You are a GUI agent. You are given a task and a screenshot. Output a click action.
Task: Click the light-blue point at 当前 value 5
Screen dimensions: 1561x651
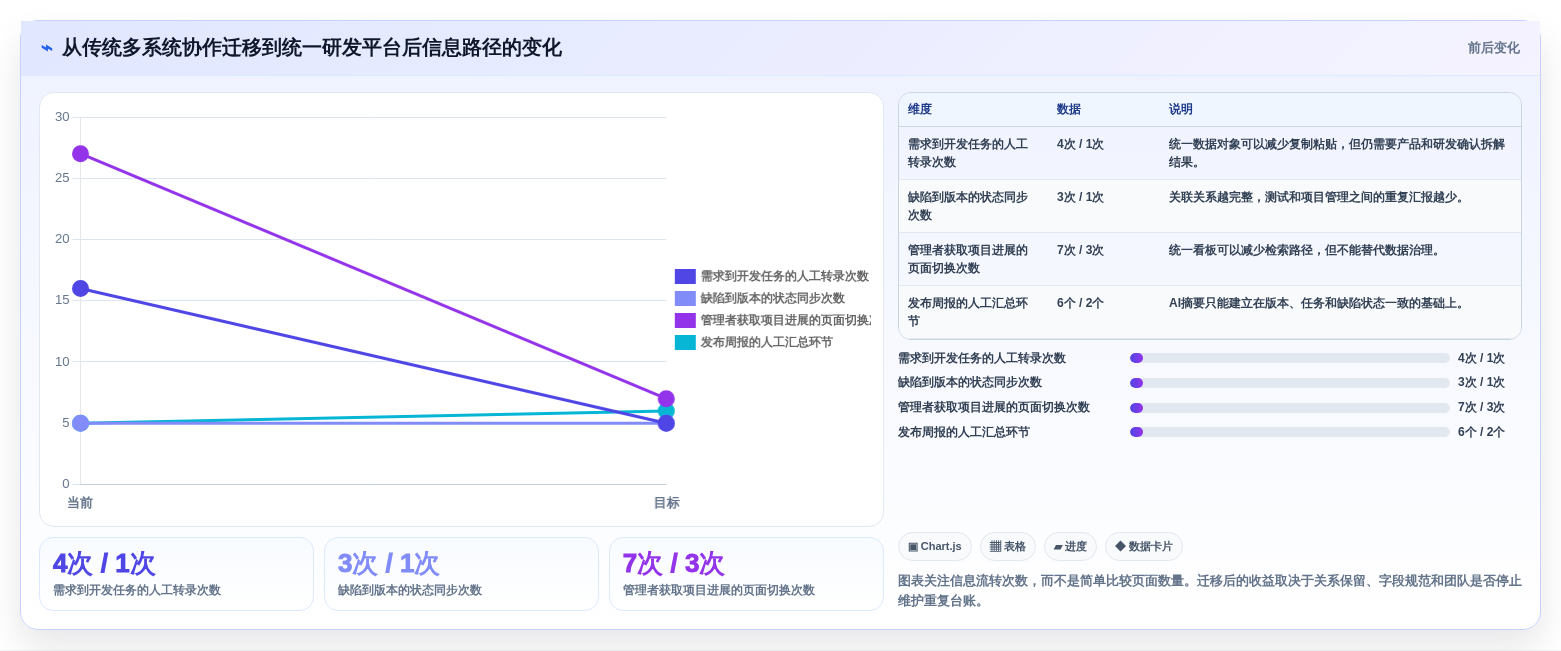click(81, 423)
